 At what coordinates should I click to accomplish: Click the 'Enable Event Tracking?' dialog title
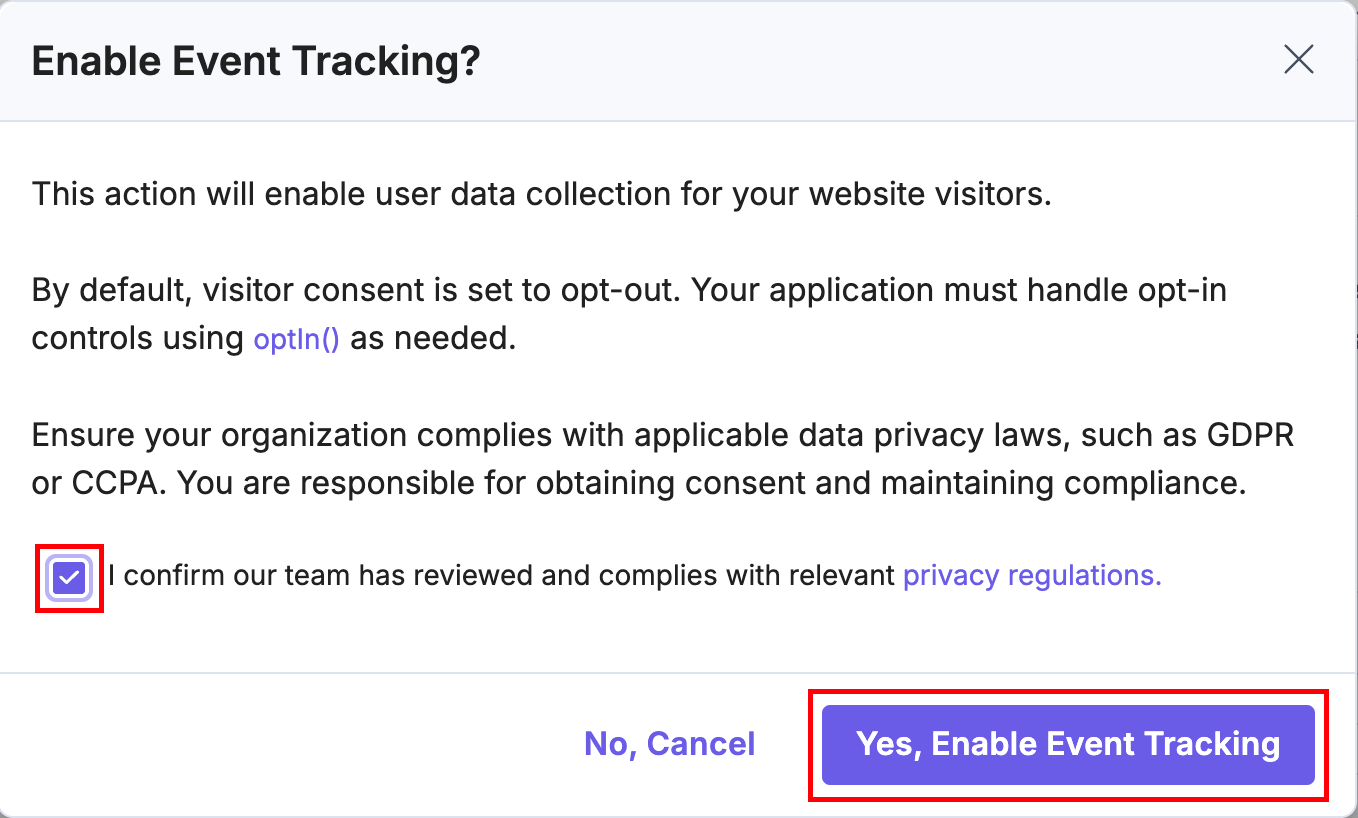pos(256,62)
